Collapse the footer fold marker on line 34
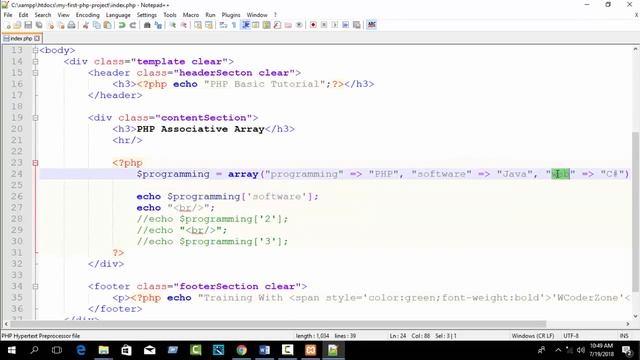This screenshot has width=640, height=360. [x=36, y=287]
